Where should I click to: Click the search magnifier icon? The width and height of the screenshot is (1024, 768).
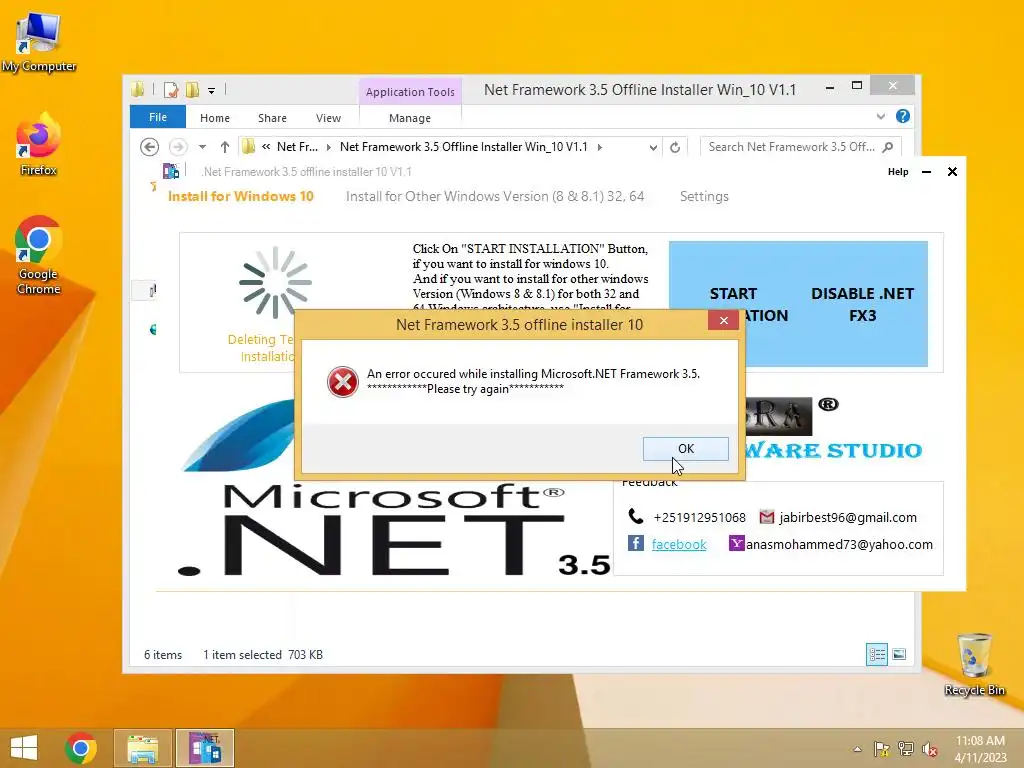(x=888, y=147)
